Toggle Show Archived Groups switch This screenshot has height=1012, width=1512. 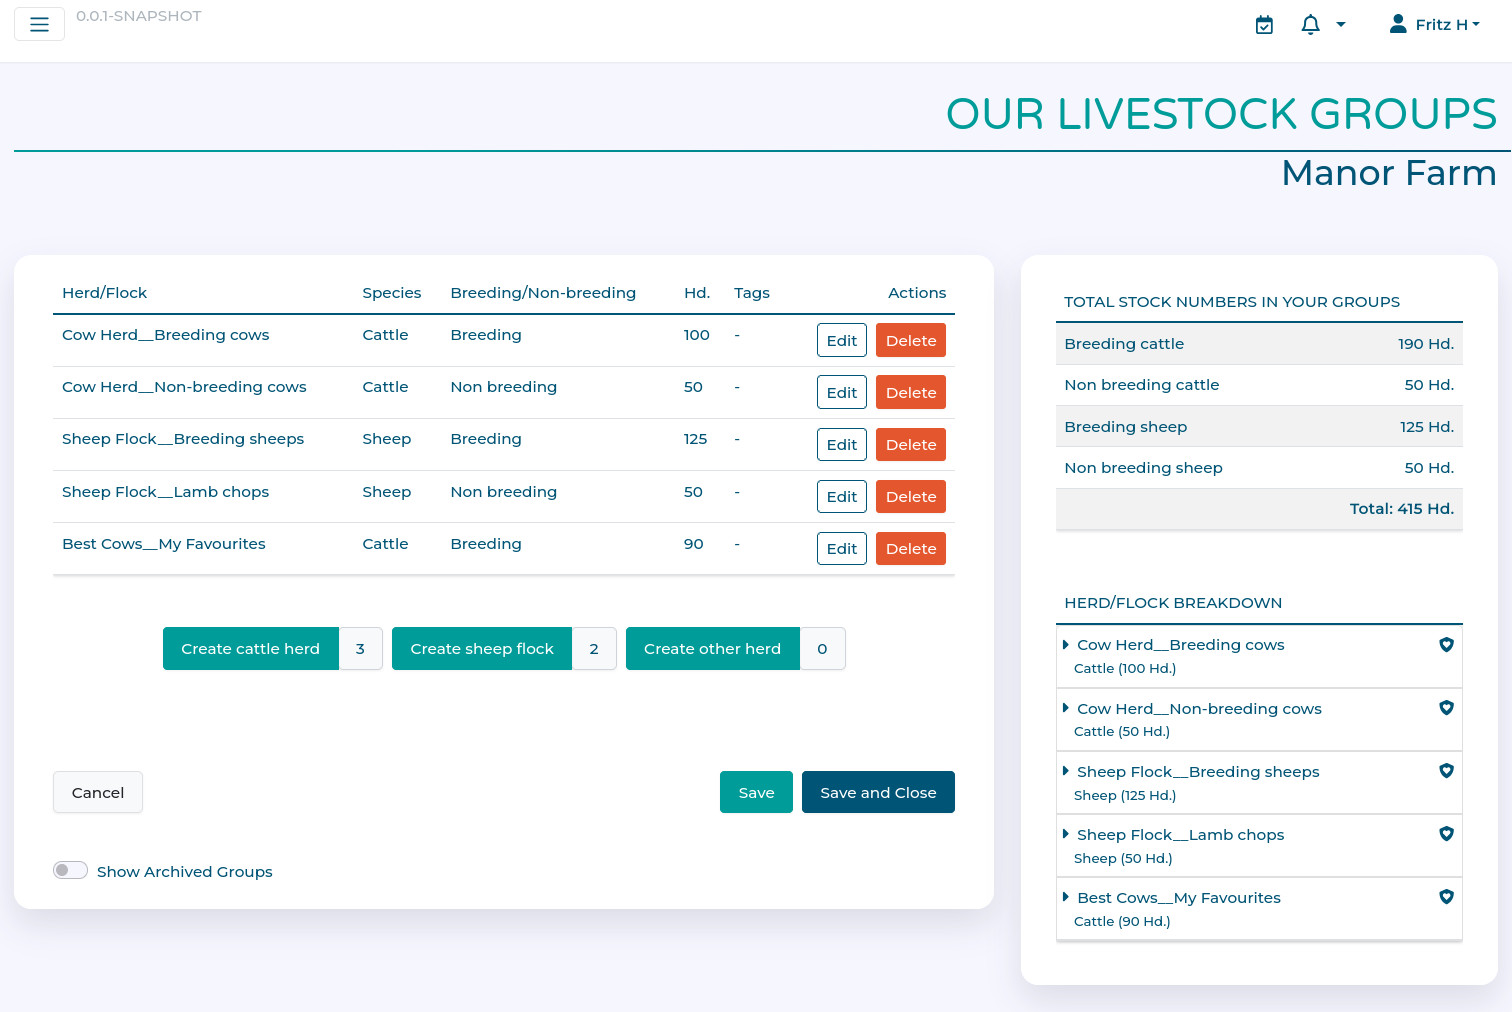tap(71, 870)
